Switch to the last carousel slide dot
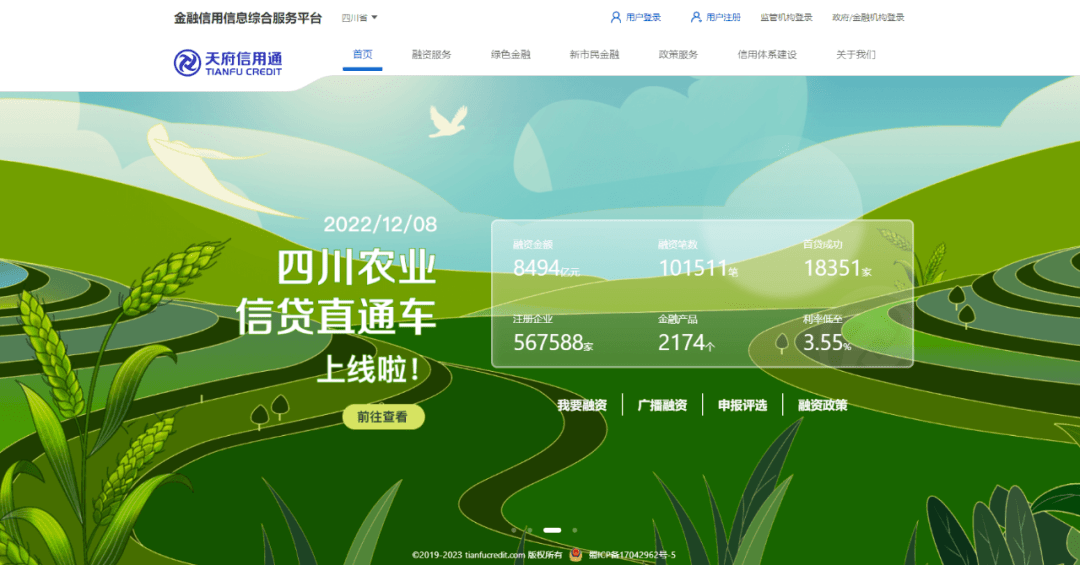Screen dimensions: 1080x565 click(574, 530)
